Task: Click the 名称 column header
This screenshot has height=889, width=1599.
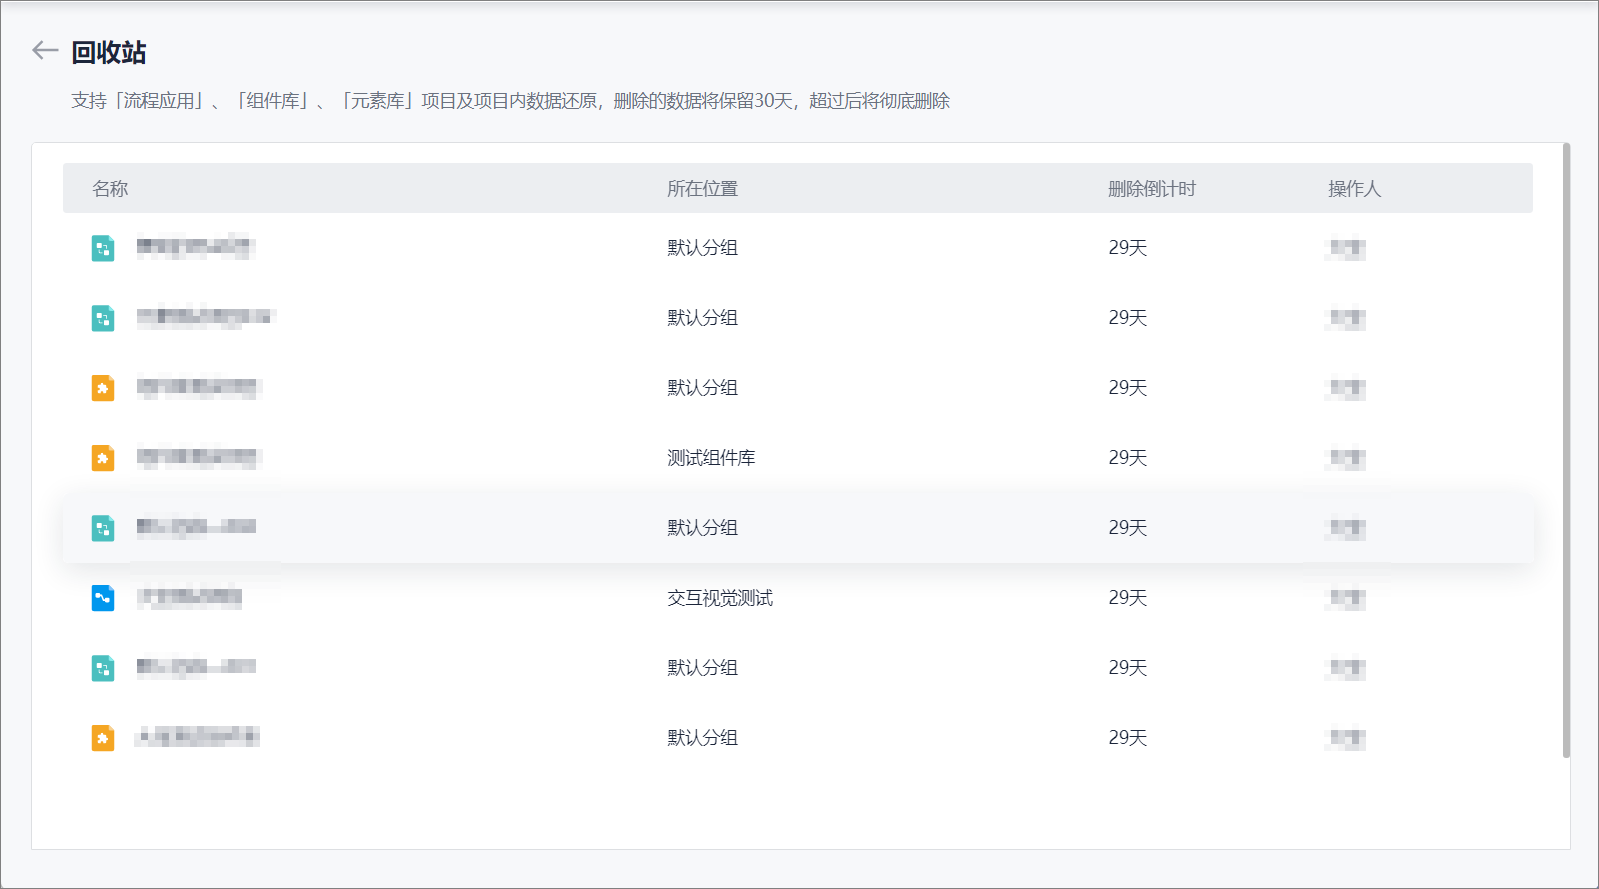Action: point(110,189)
